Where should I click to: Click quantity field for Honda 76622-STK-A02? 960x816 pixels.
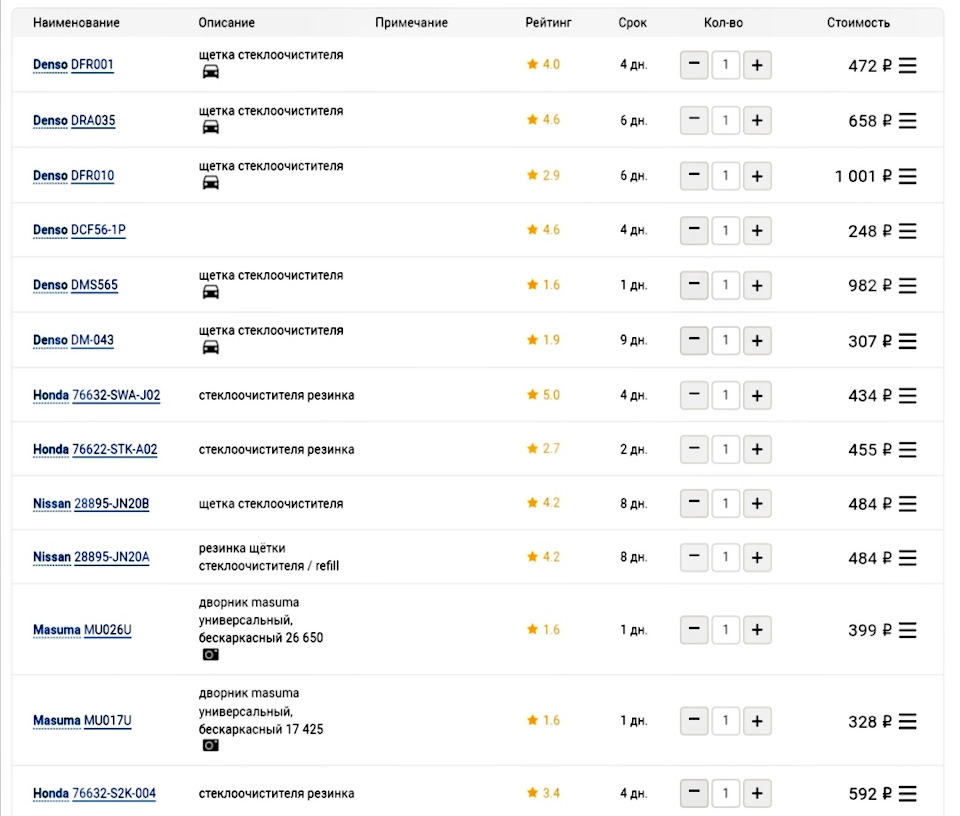click(726, 449)
